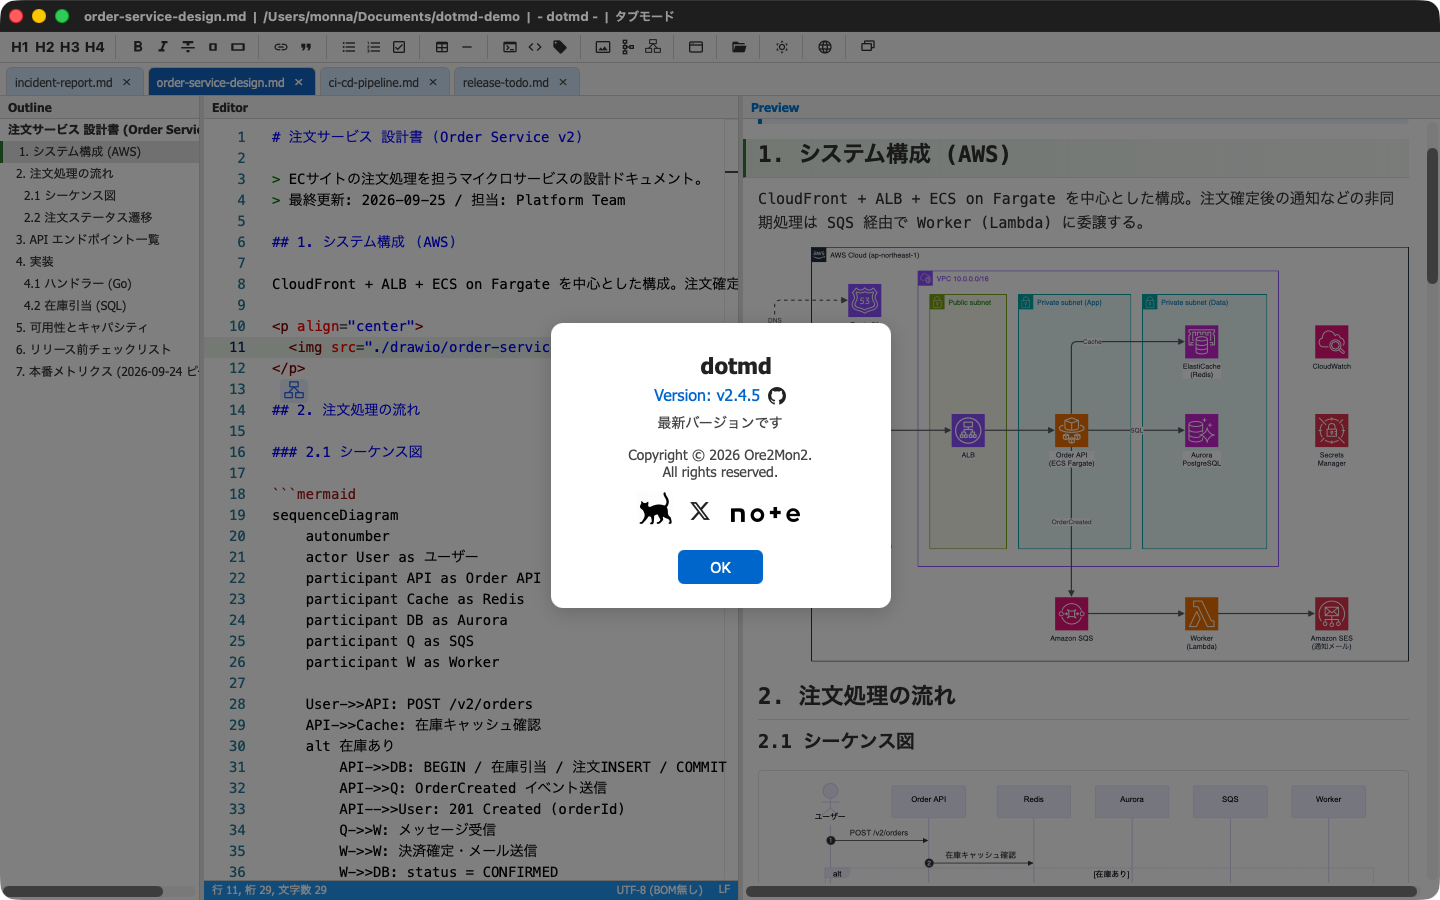Insert horizontal rule line

pos(467,47)
